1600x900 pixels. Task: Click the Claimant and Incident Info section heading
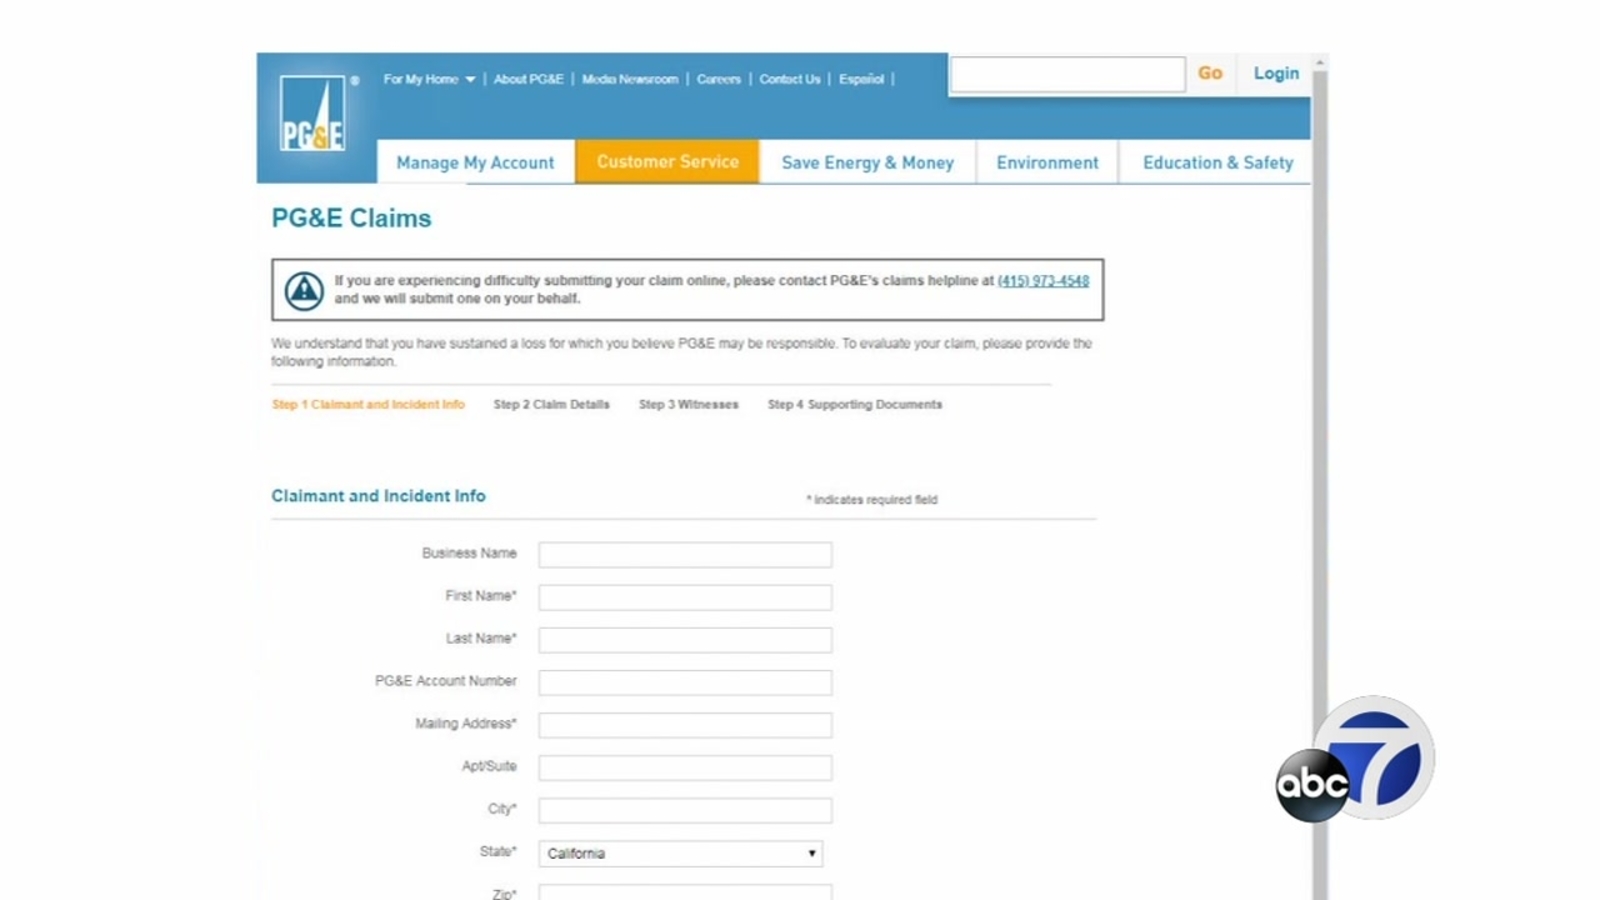pos(378,496)
